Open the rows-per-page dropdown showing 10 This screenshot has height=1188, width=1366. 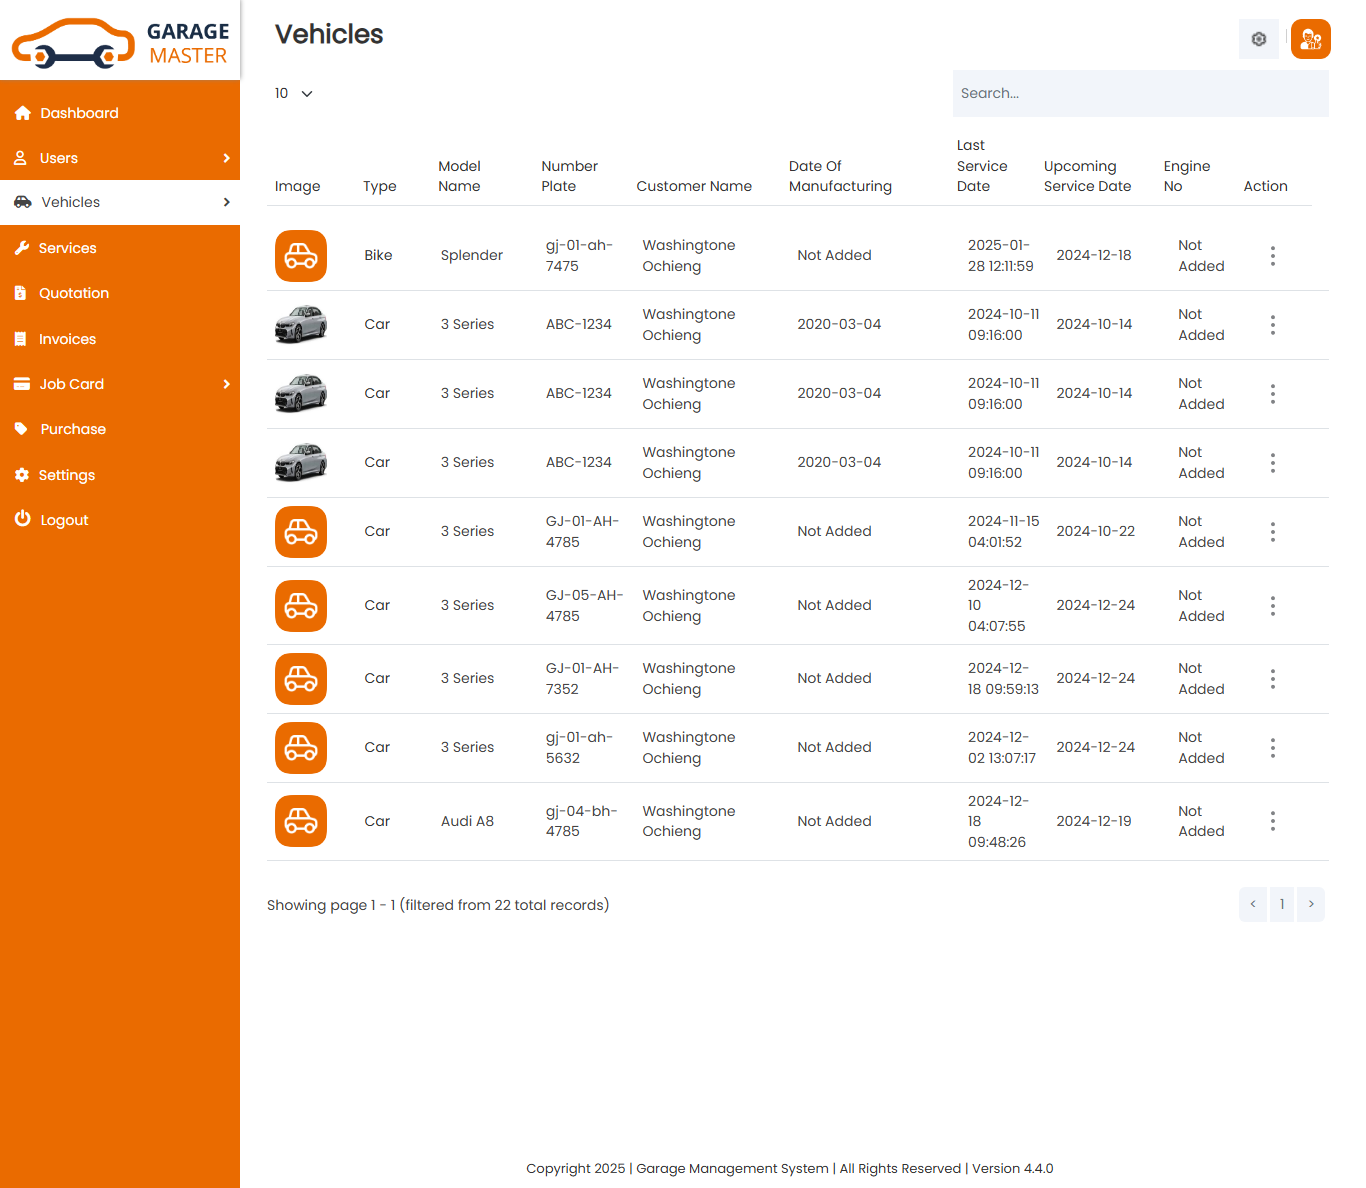click(293, 93)
